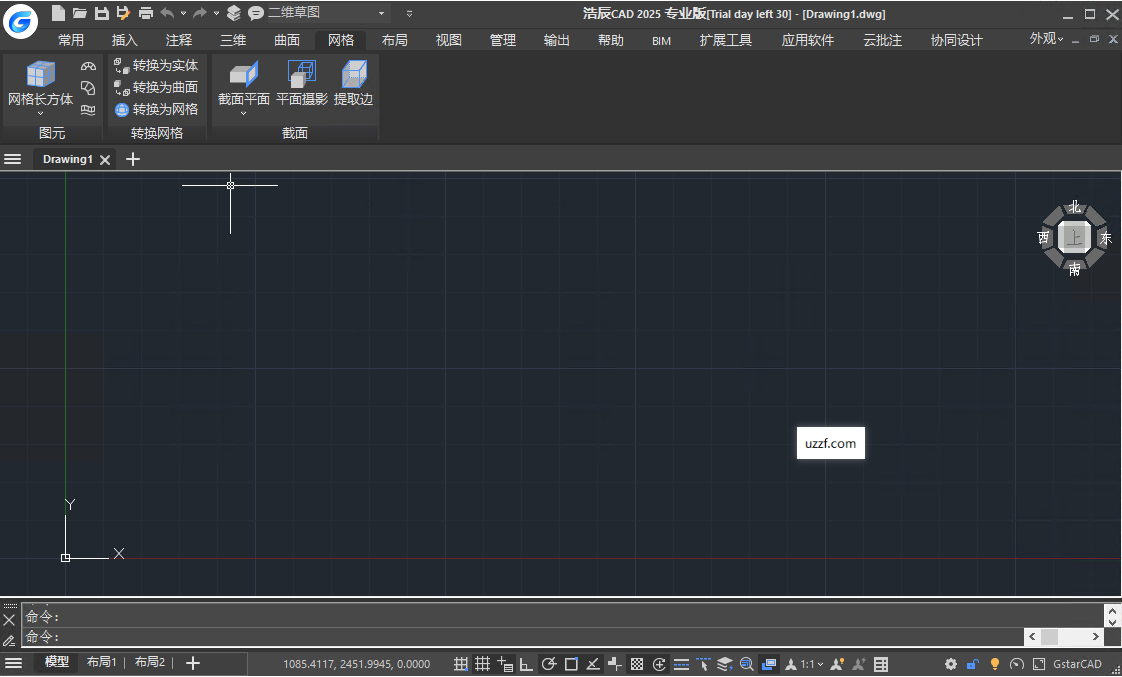Toggle polar tracking in status bar
Image resolution: width=1122 pixels, height=677 pixels.
pyautogui.click(x=549, y=664)
